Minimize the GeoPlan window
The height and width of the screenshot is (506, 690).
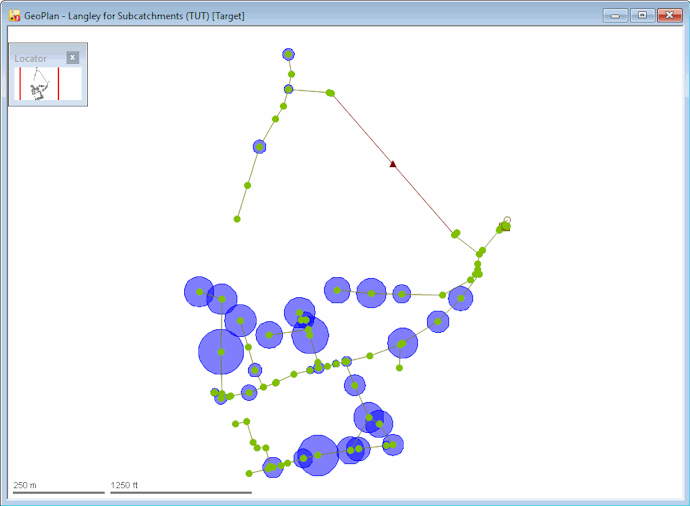click(x=615, y=15)
